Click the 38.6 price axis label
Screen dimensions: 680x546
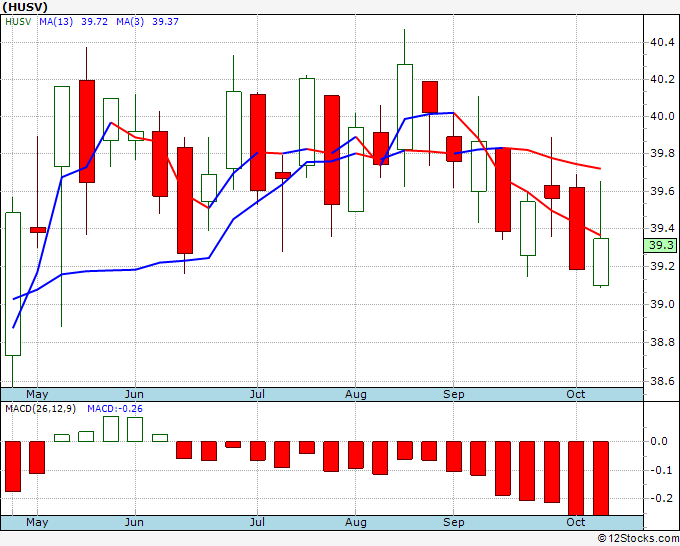(662, 381)
